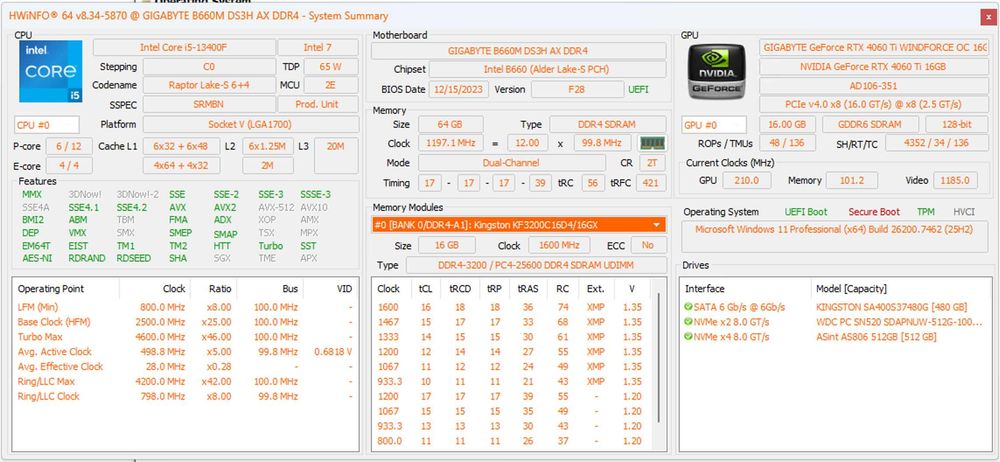Click the SRMBN SSPEC value

click(209, 104)
